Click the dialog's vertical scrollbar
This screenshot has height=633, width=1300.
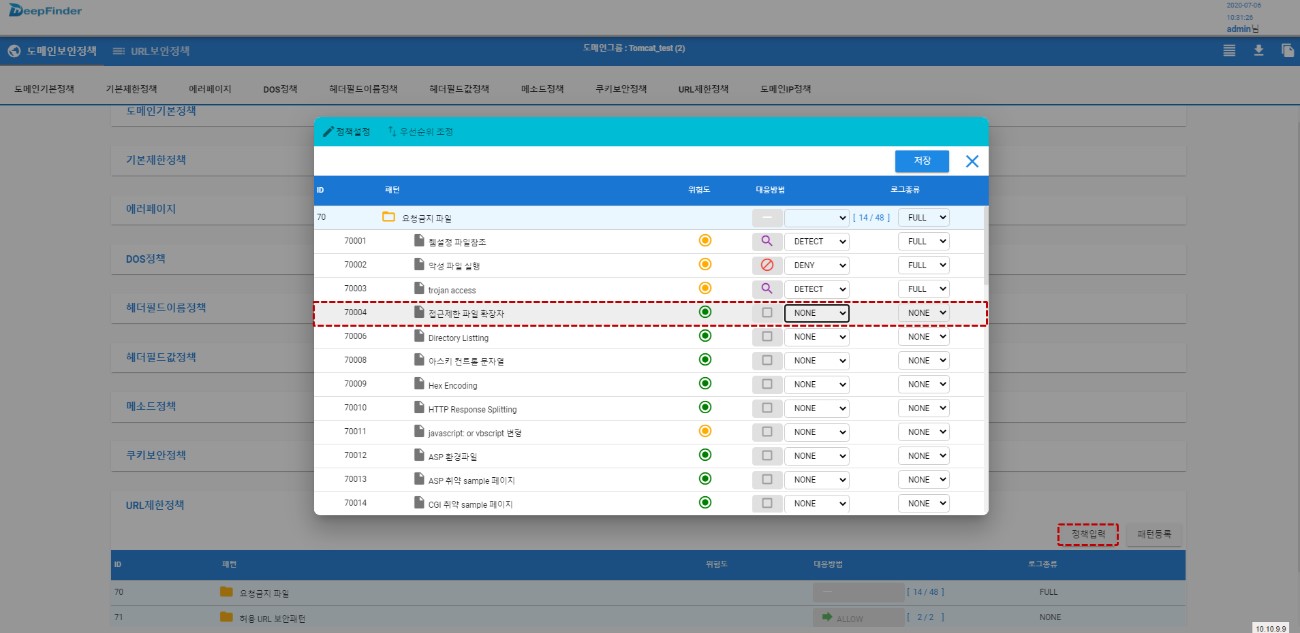coord(985,245)
